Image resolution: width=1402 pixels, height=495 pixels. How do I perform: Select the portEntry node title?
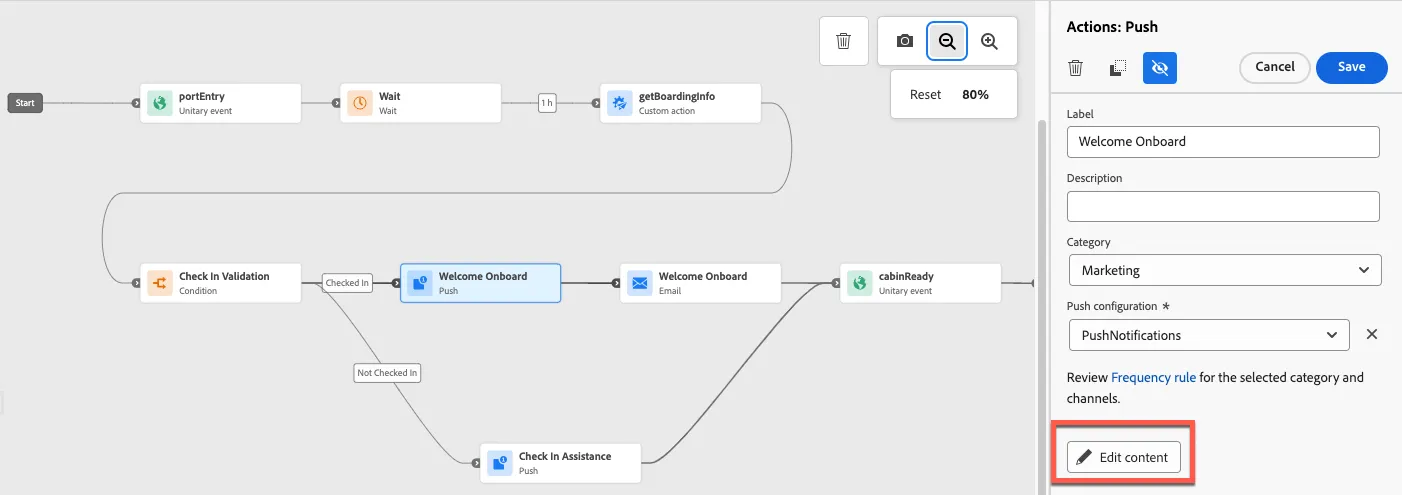coord(201,97)
